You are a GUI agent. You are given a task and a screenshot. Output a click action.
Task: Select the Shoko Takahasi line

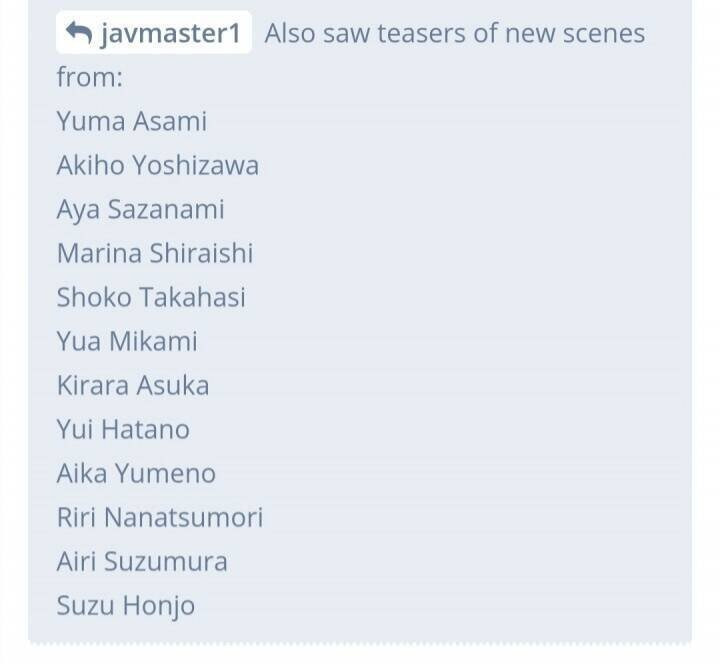pyautogui.click(x=151, y=297)
